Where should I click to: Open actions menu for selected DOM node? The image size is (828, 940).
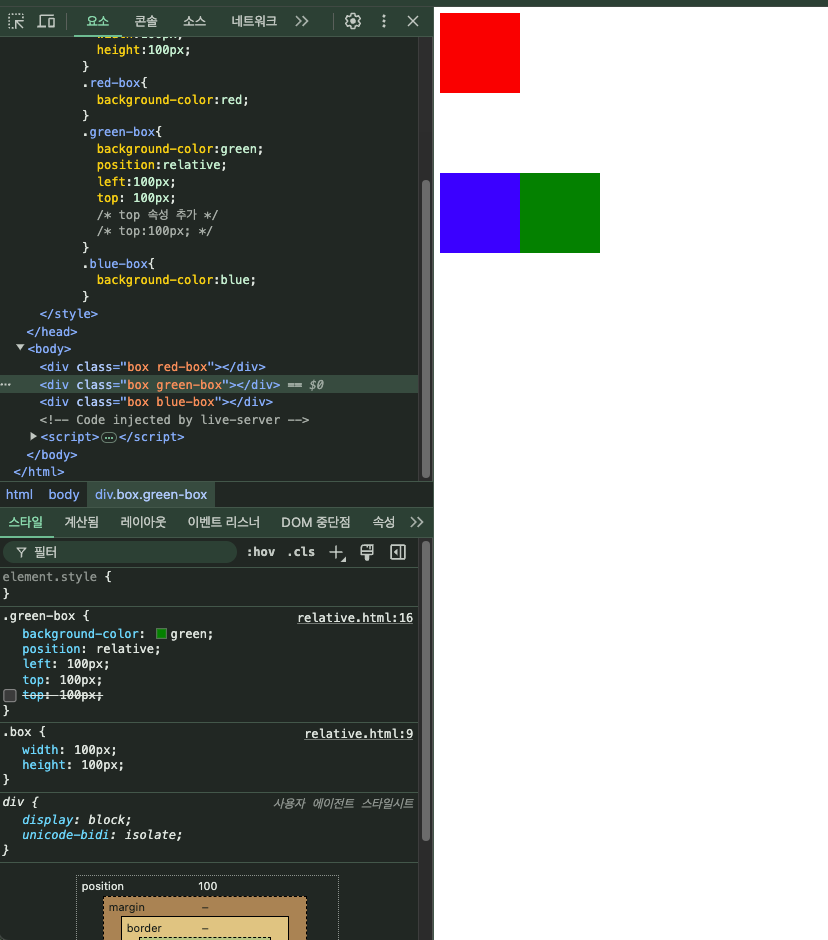6,385
